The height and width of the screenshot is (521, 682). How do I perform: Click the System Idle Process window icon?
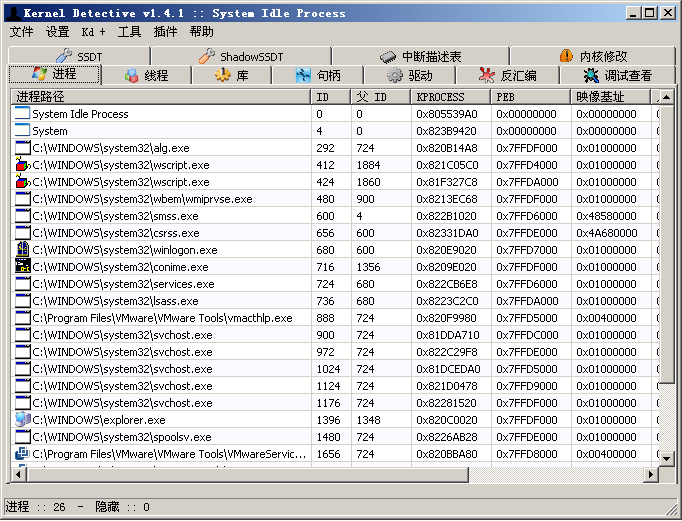[23, 114]
